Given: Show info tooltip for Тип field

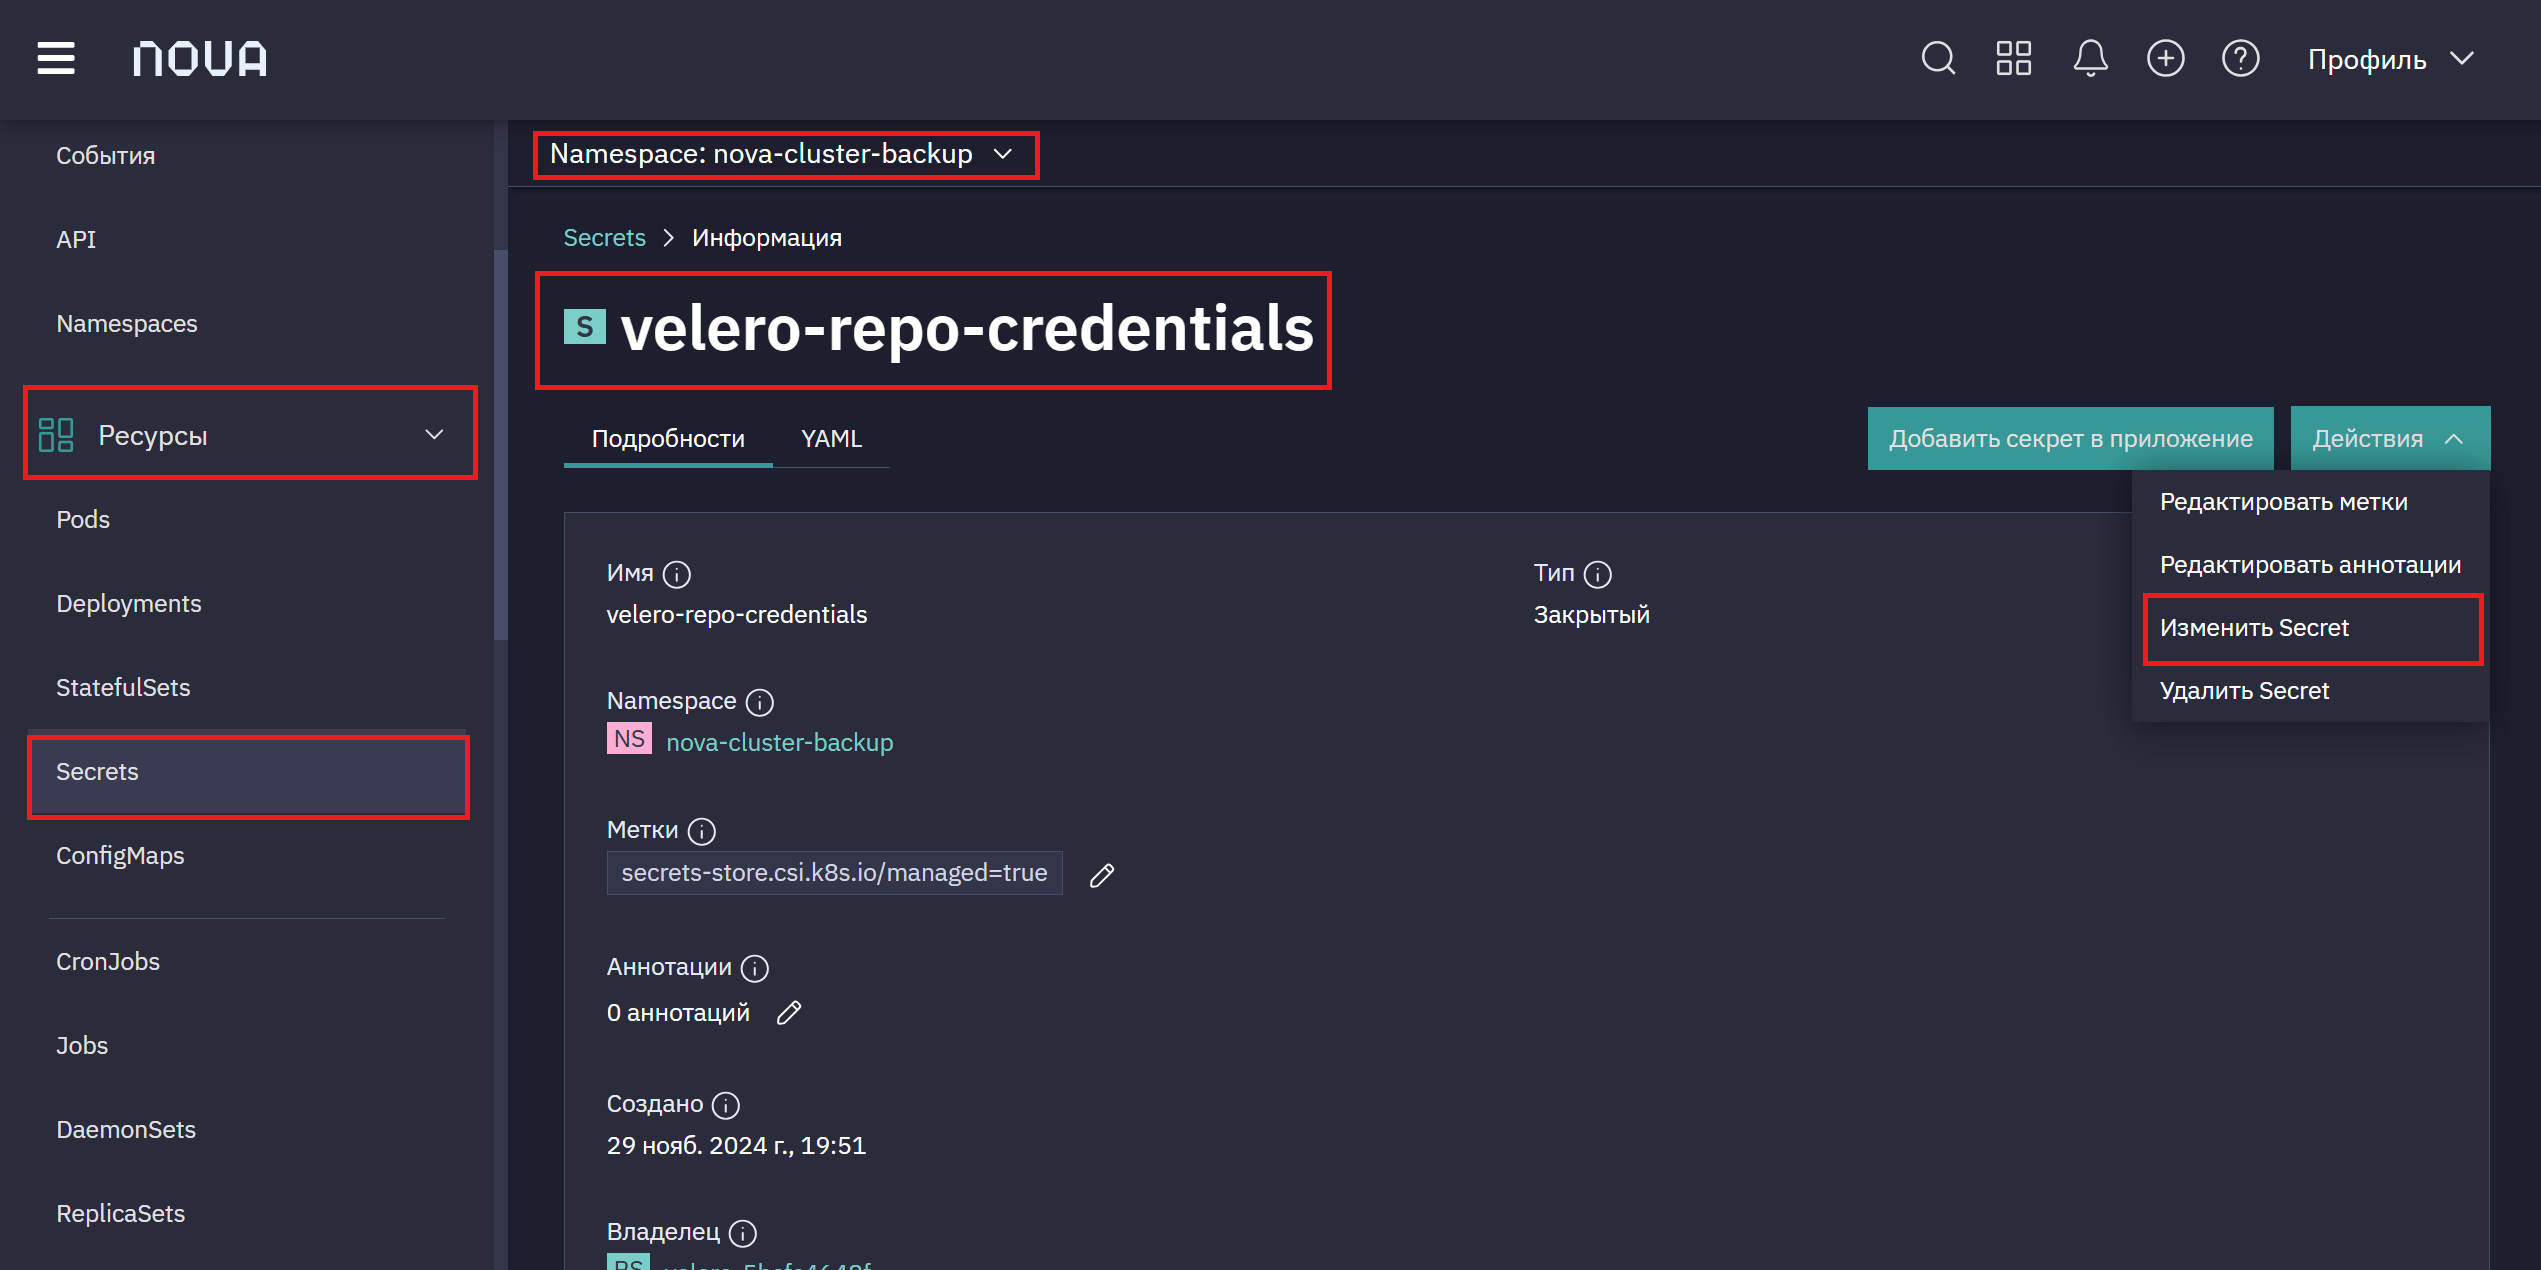Looking at the screenshot, I should tap(1598, 574).
